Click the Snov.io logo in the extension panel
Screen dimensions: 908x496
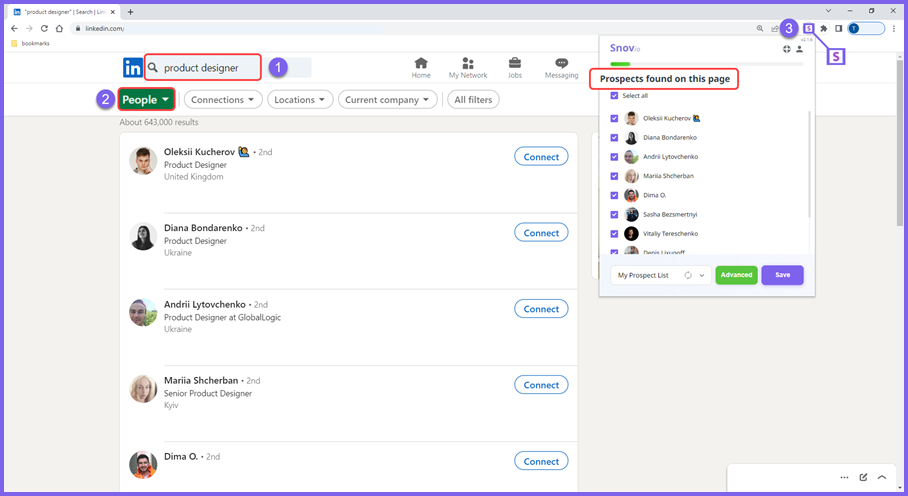pos(625,48)
